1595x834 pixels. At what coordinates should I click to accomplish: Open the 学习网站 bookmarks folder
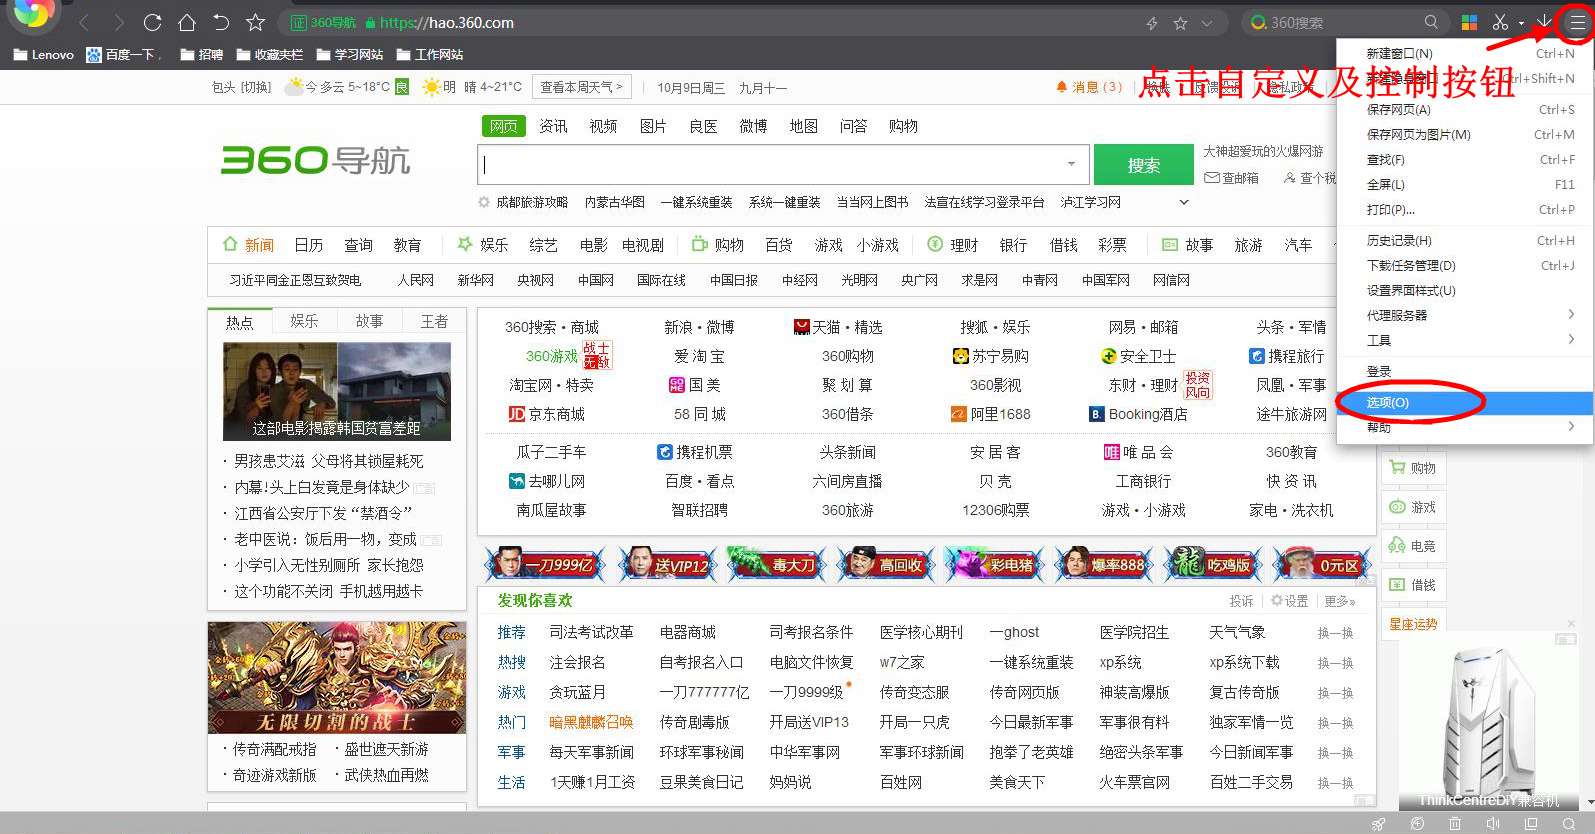(349, 55)
